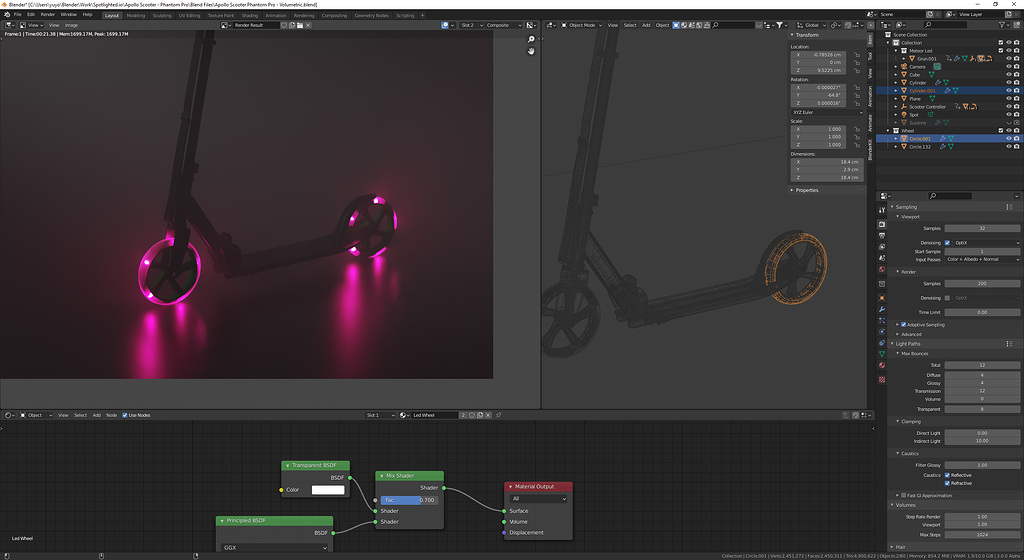Click Max Steps 1024 field
Viewport: 1024px width, 560px height.
click(982, 535)
